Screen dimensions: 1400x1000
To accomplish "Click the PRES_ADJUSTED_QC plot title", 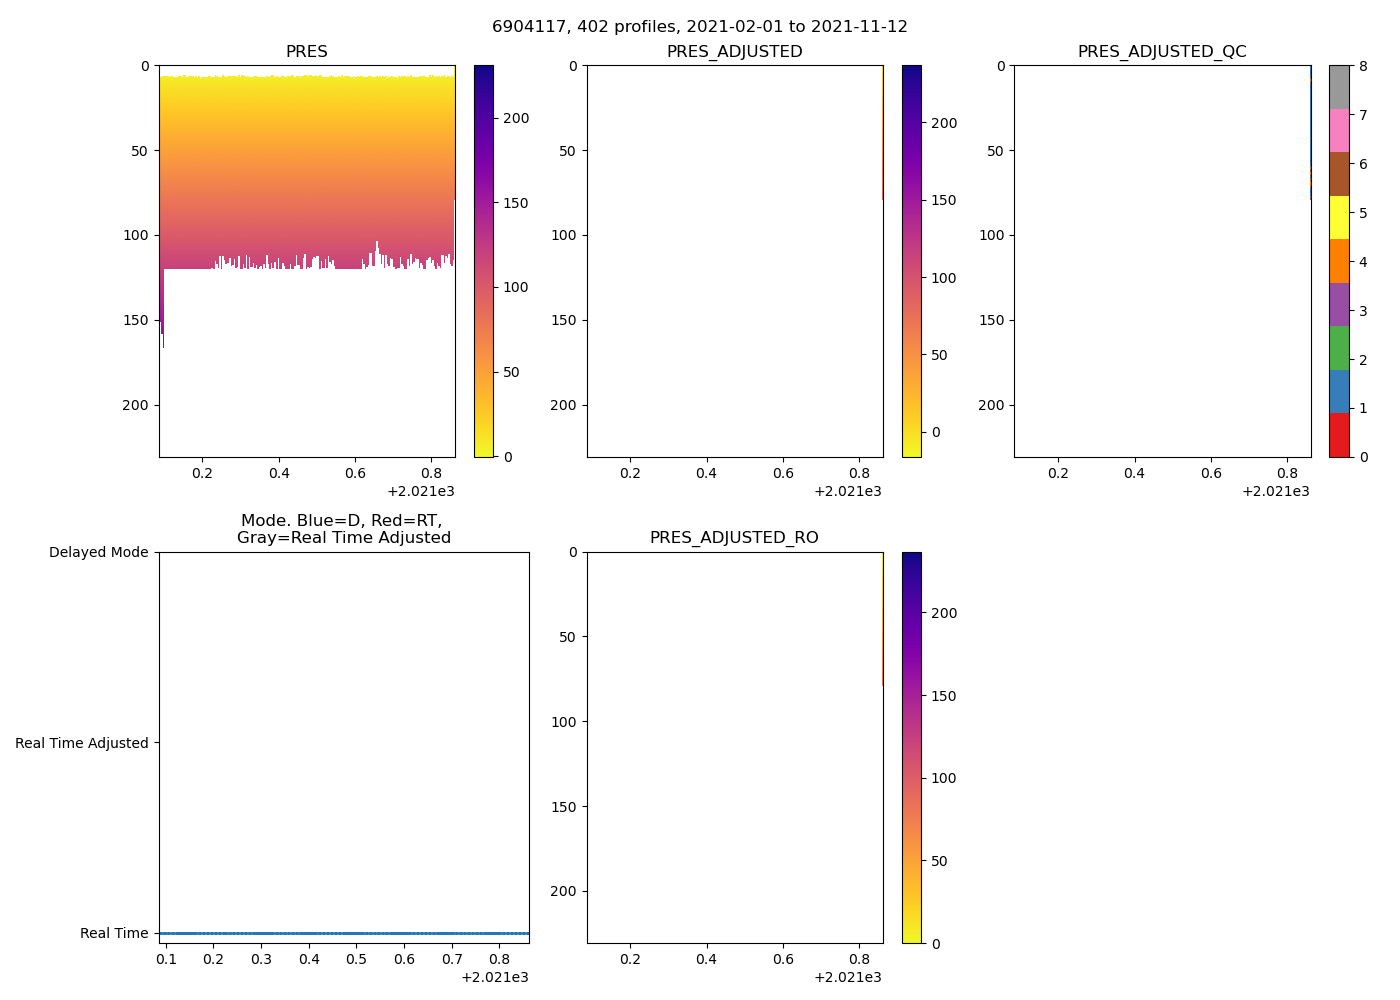I will pos(1162,52).
